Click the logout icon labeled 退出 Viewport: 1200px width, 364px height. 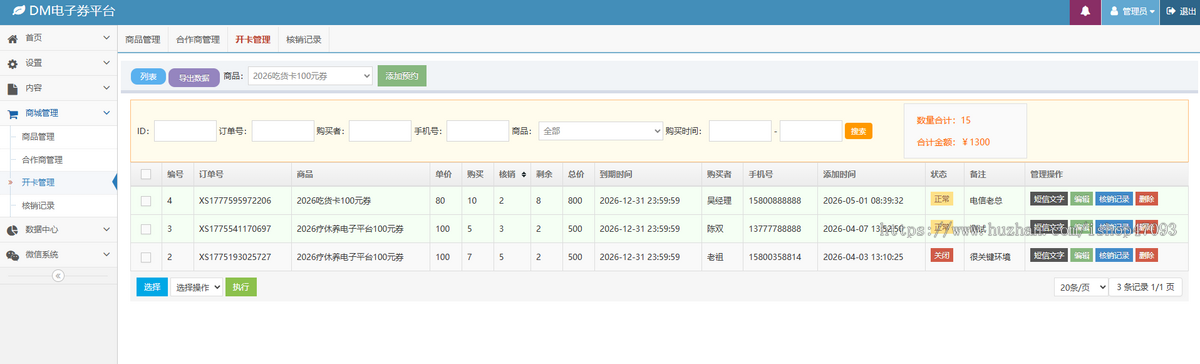pos(1171,12)
